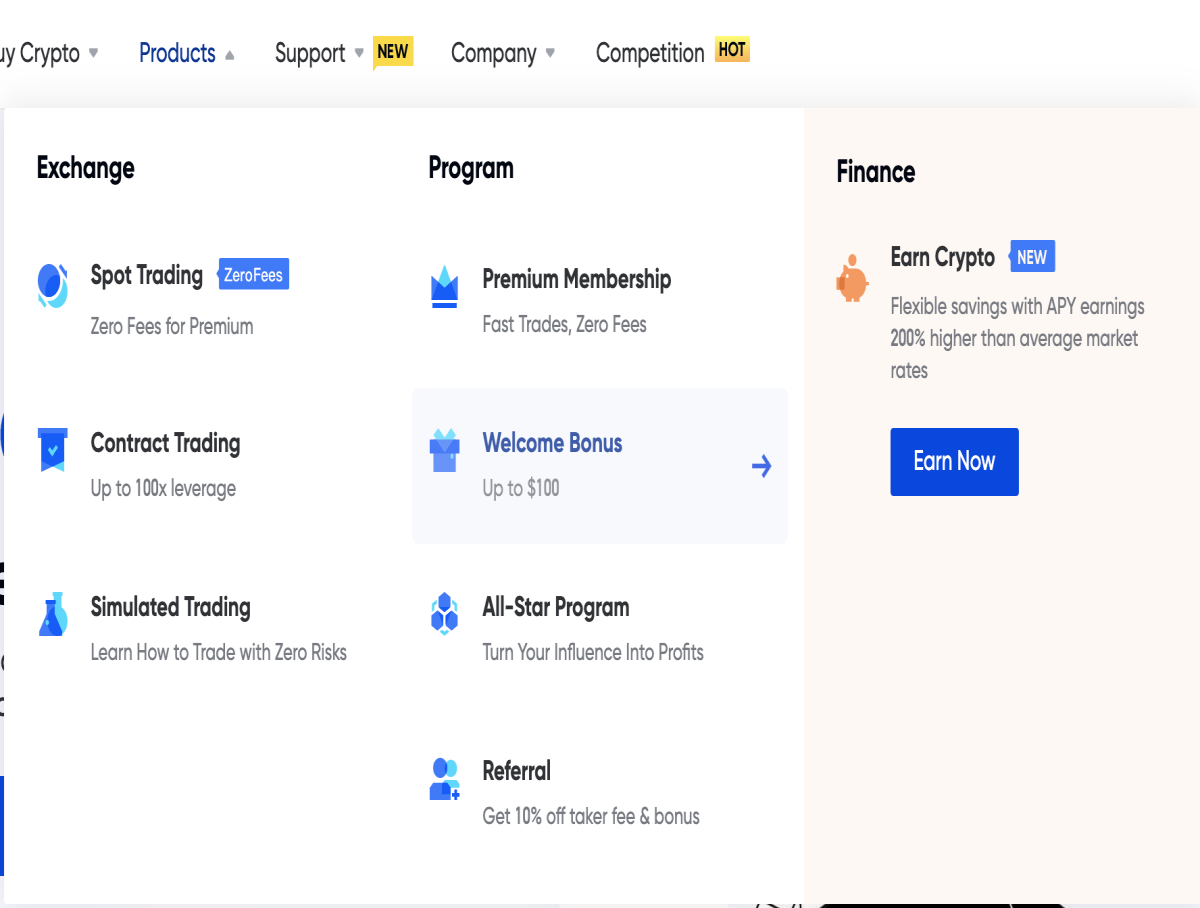Click the Earn Crypto piggy bank icon
Viewport: 1200px width, 908px height.
click(x=852, y=278)
